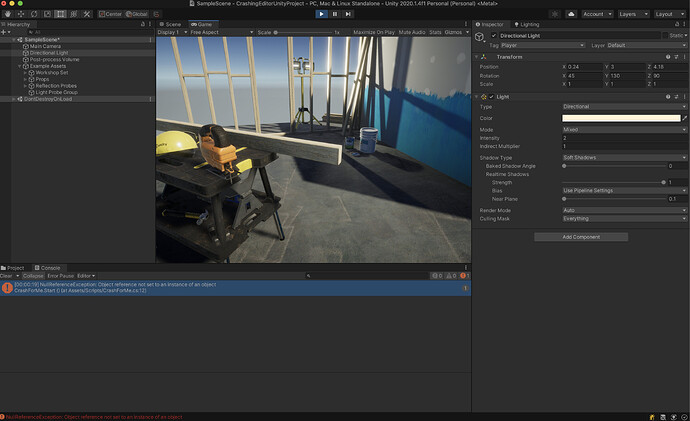Screen dimensions: 690x421
Task: Open Light component presets icon
Action: pyautogui.click(x=676, y=97)
